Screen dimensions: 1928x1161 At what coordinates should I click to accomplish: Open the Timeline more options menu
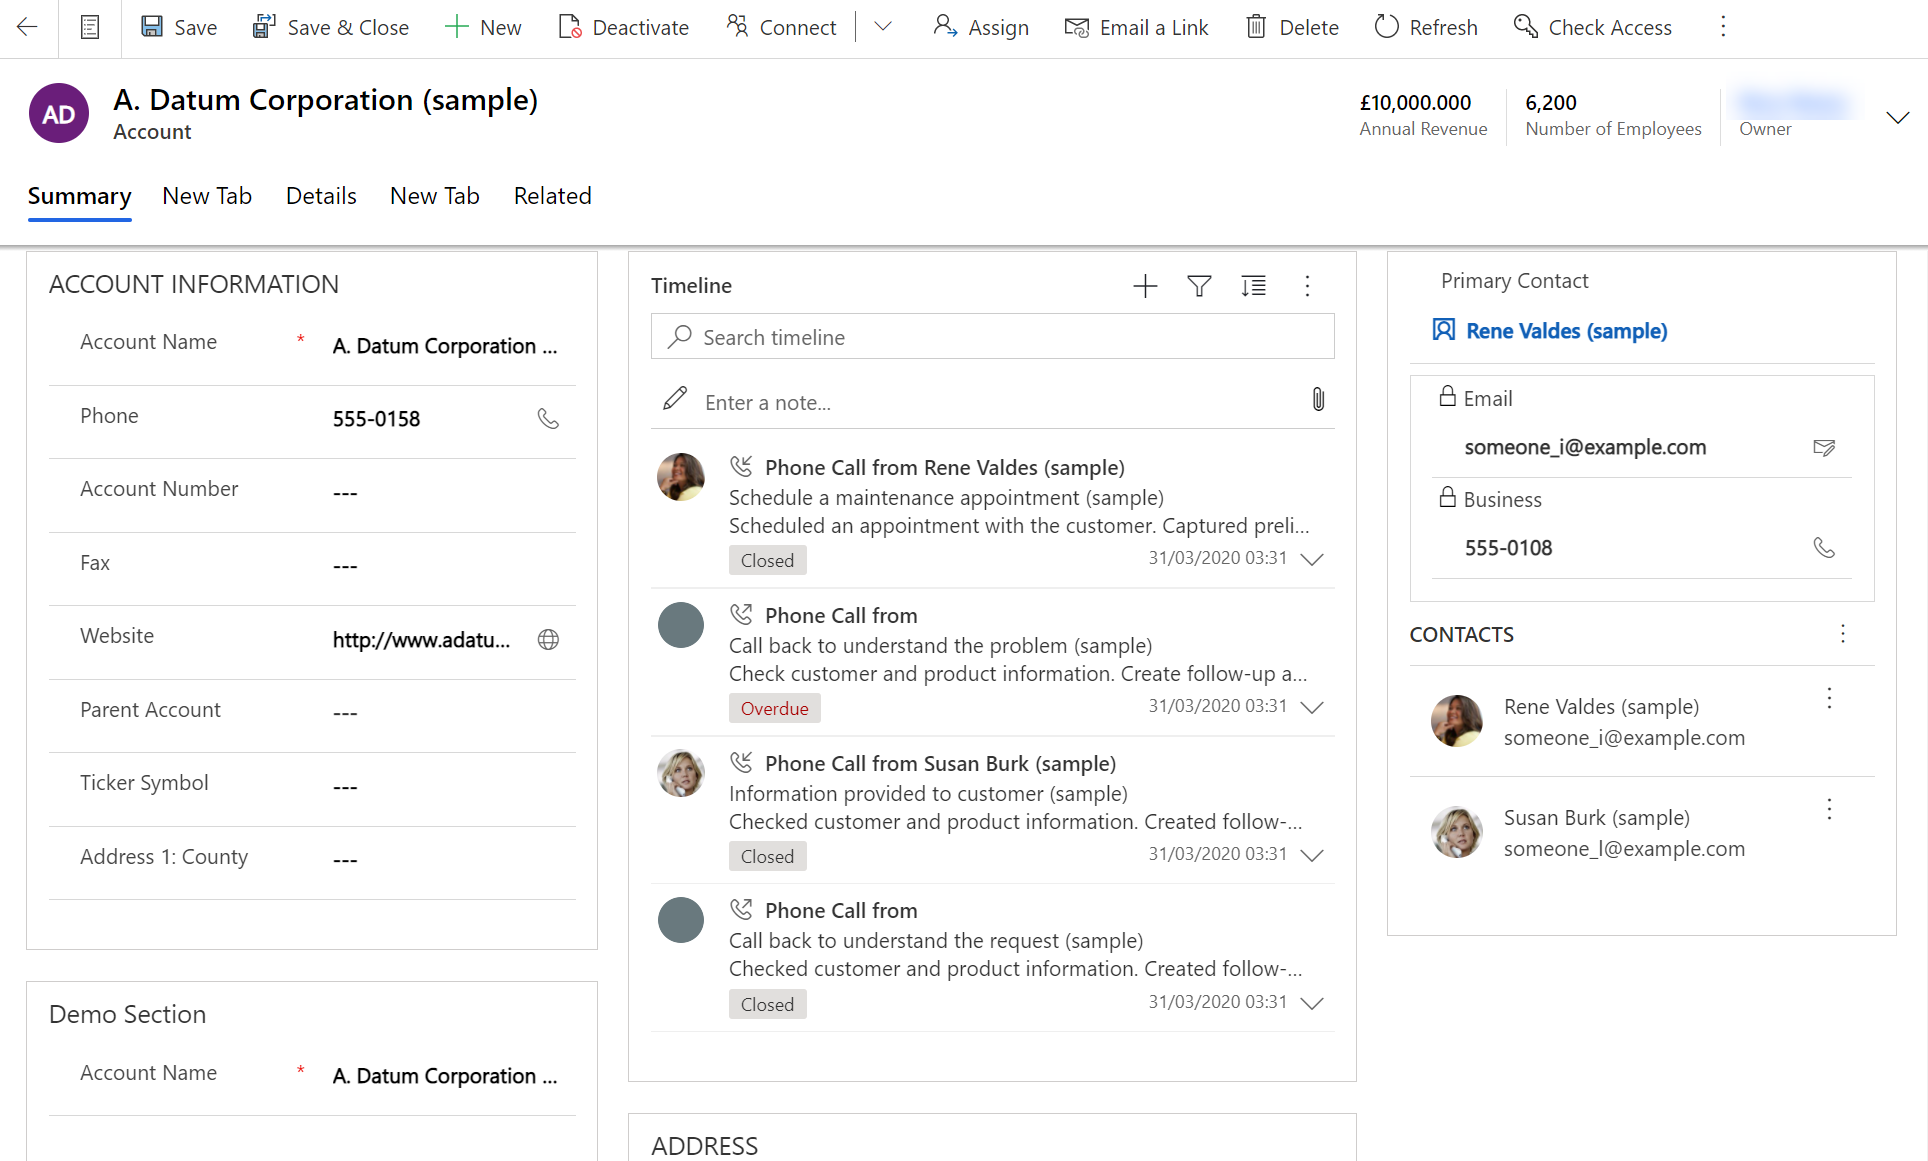click(x=1308, y=285)
